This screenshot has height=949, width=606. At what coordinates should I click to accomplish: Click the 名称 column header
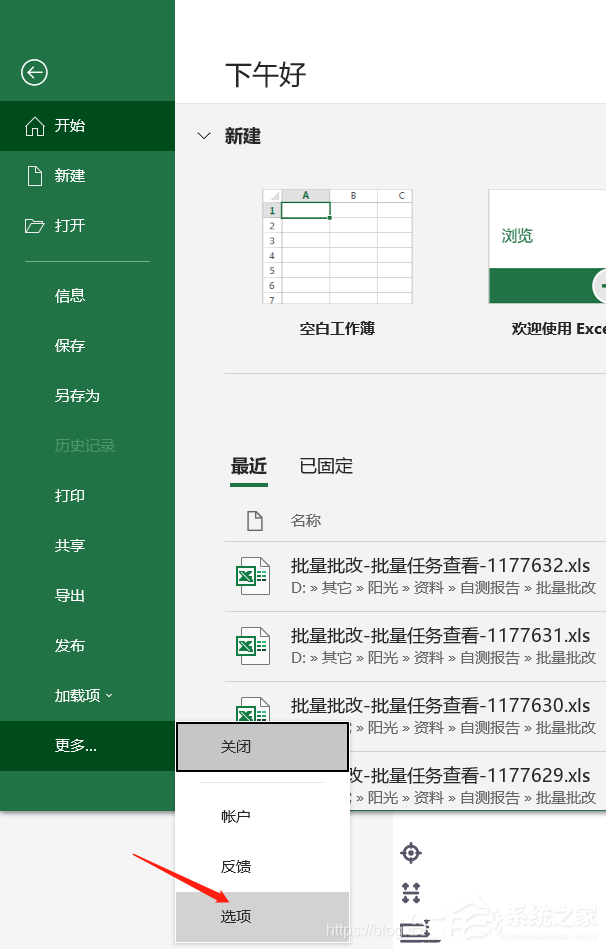306,521
